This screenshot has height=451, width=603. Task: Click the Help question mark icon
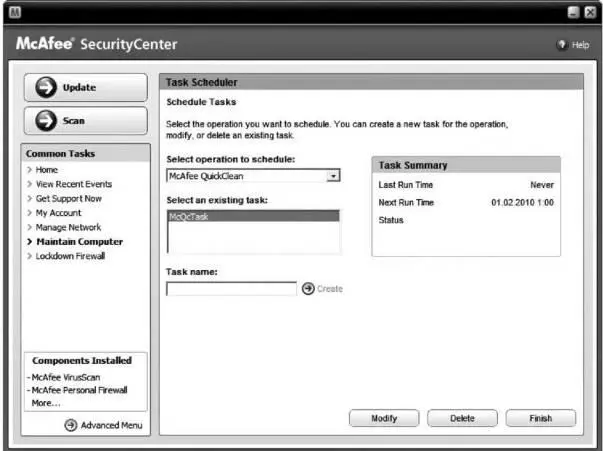[x=562, y=45]
